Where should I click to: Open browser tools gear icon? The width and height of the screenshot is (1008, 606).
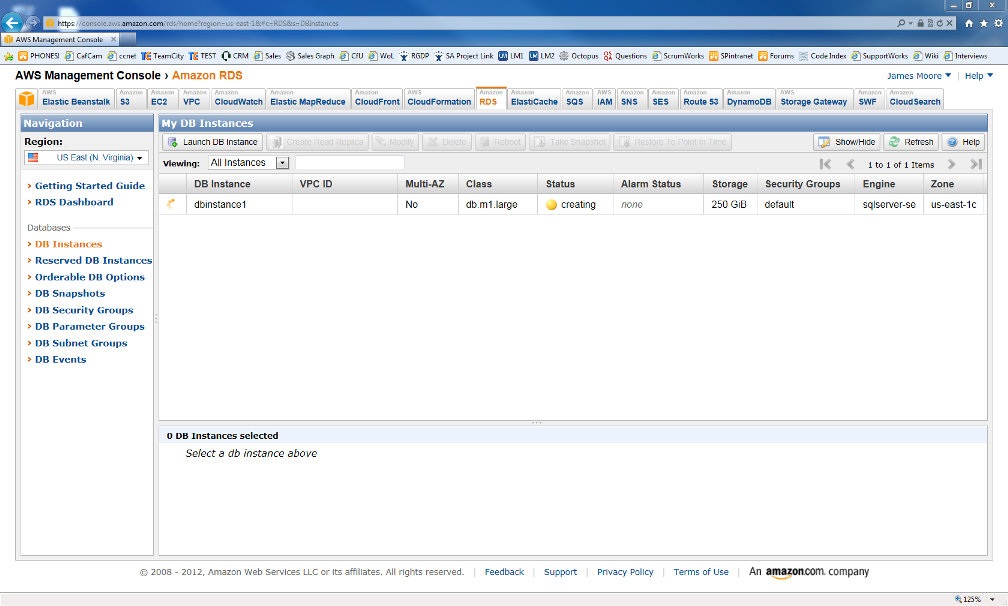point(998,23)
